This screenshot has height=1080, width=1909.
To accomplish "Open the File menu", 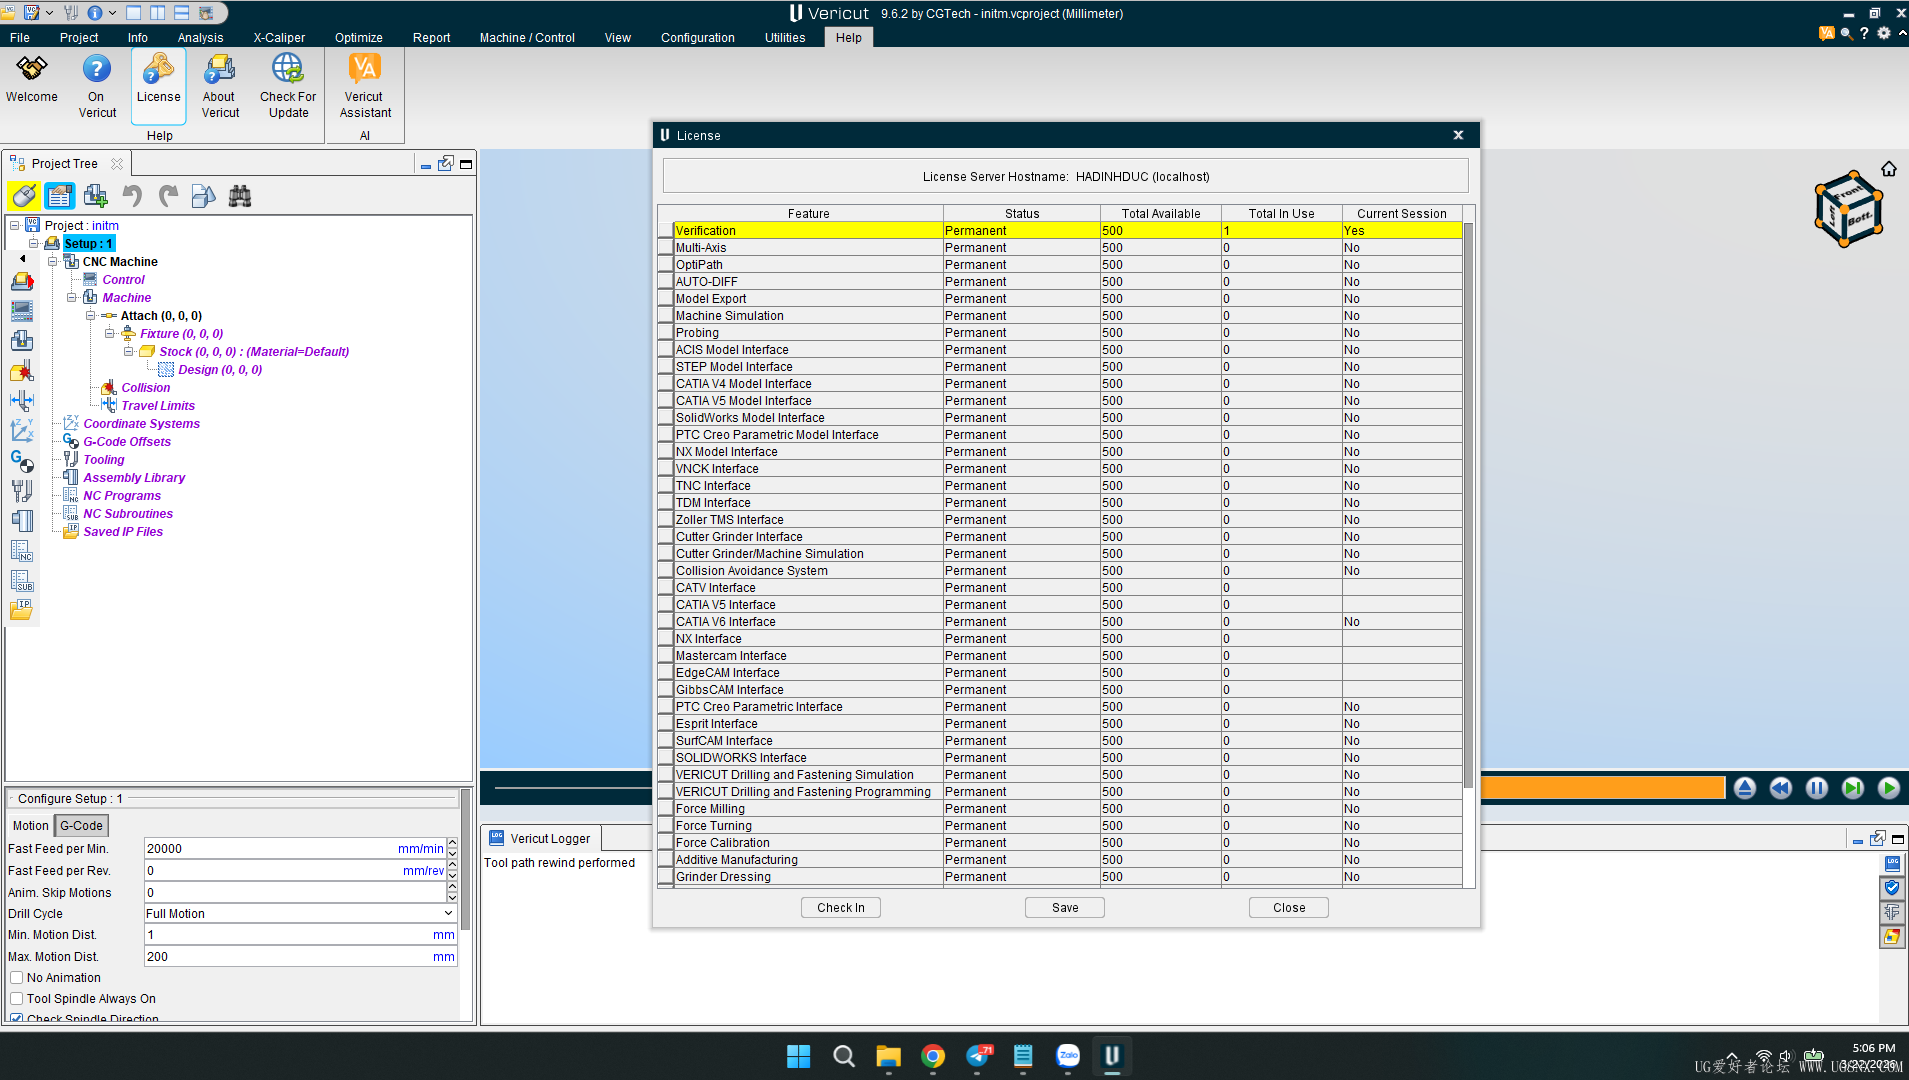I will point(20,38).
